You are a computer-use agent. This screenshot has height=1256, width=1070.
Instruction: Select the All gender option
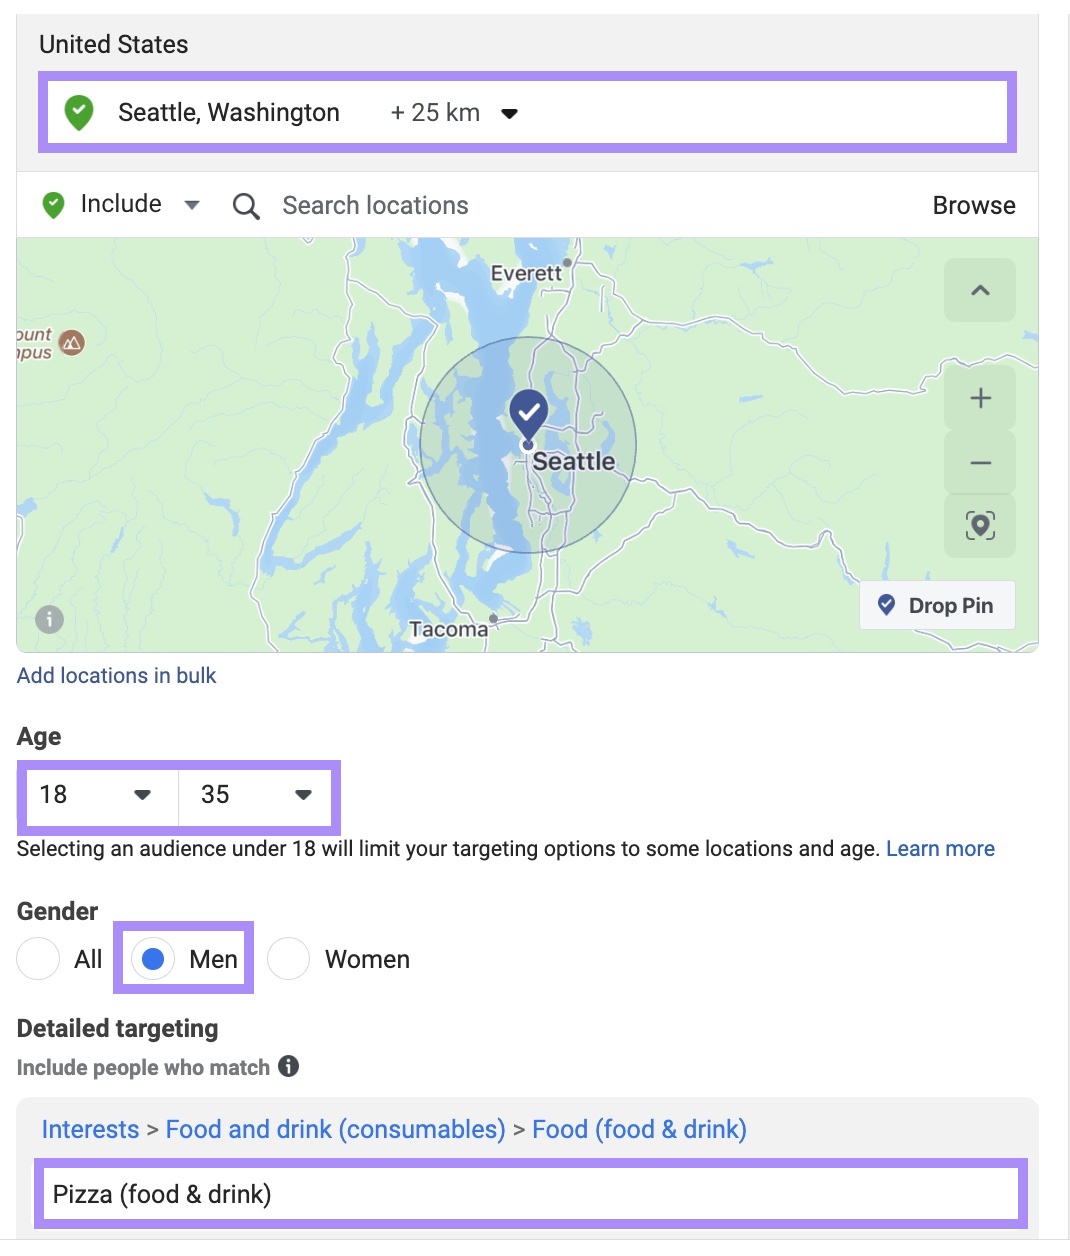pos(38,958)
